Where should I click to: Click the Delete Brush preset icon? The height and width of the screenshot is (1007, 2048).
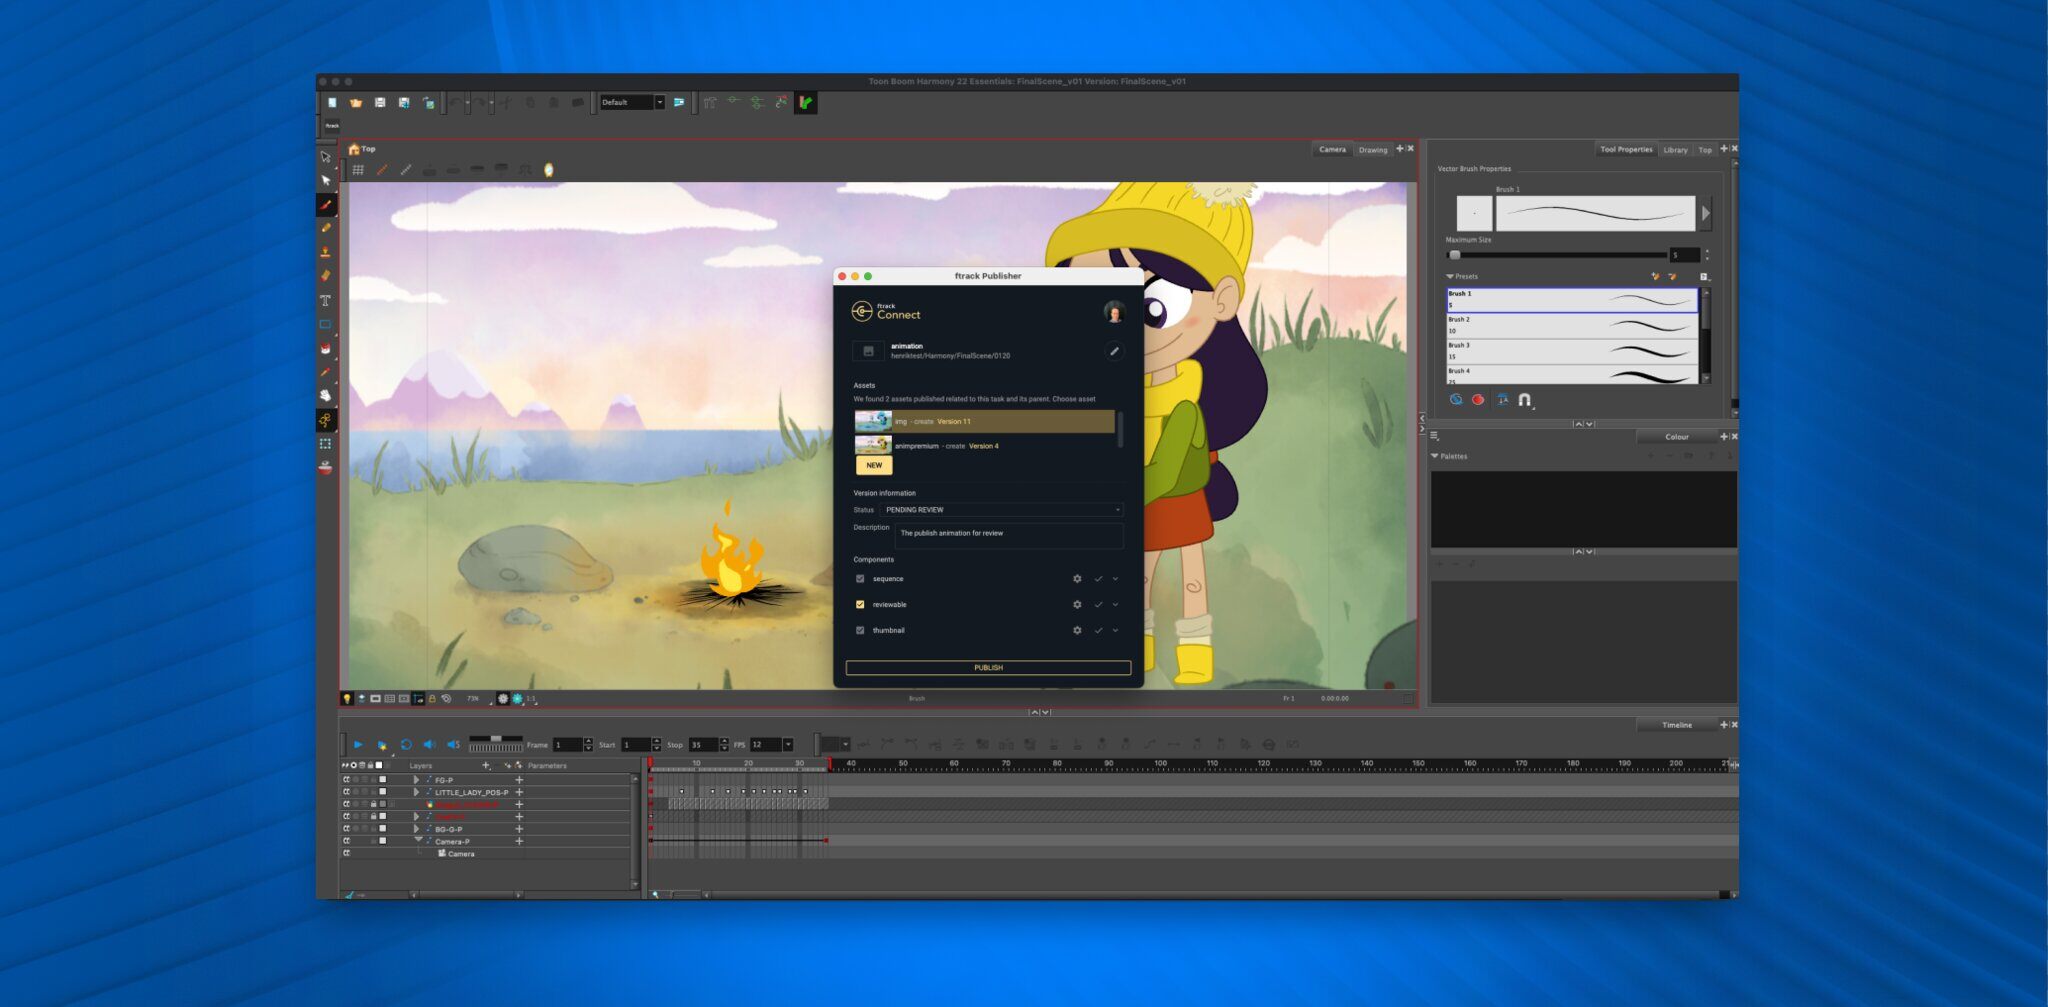1672,277
